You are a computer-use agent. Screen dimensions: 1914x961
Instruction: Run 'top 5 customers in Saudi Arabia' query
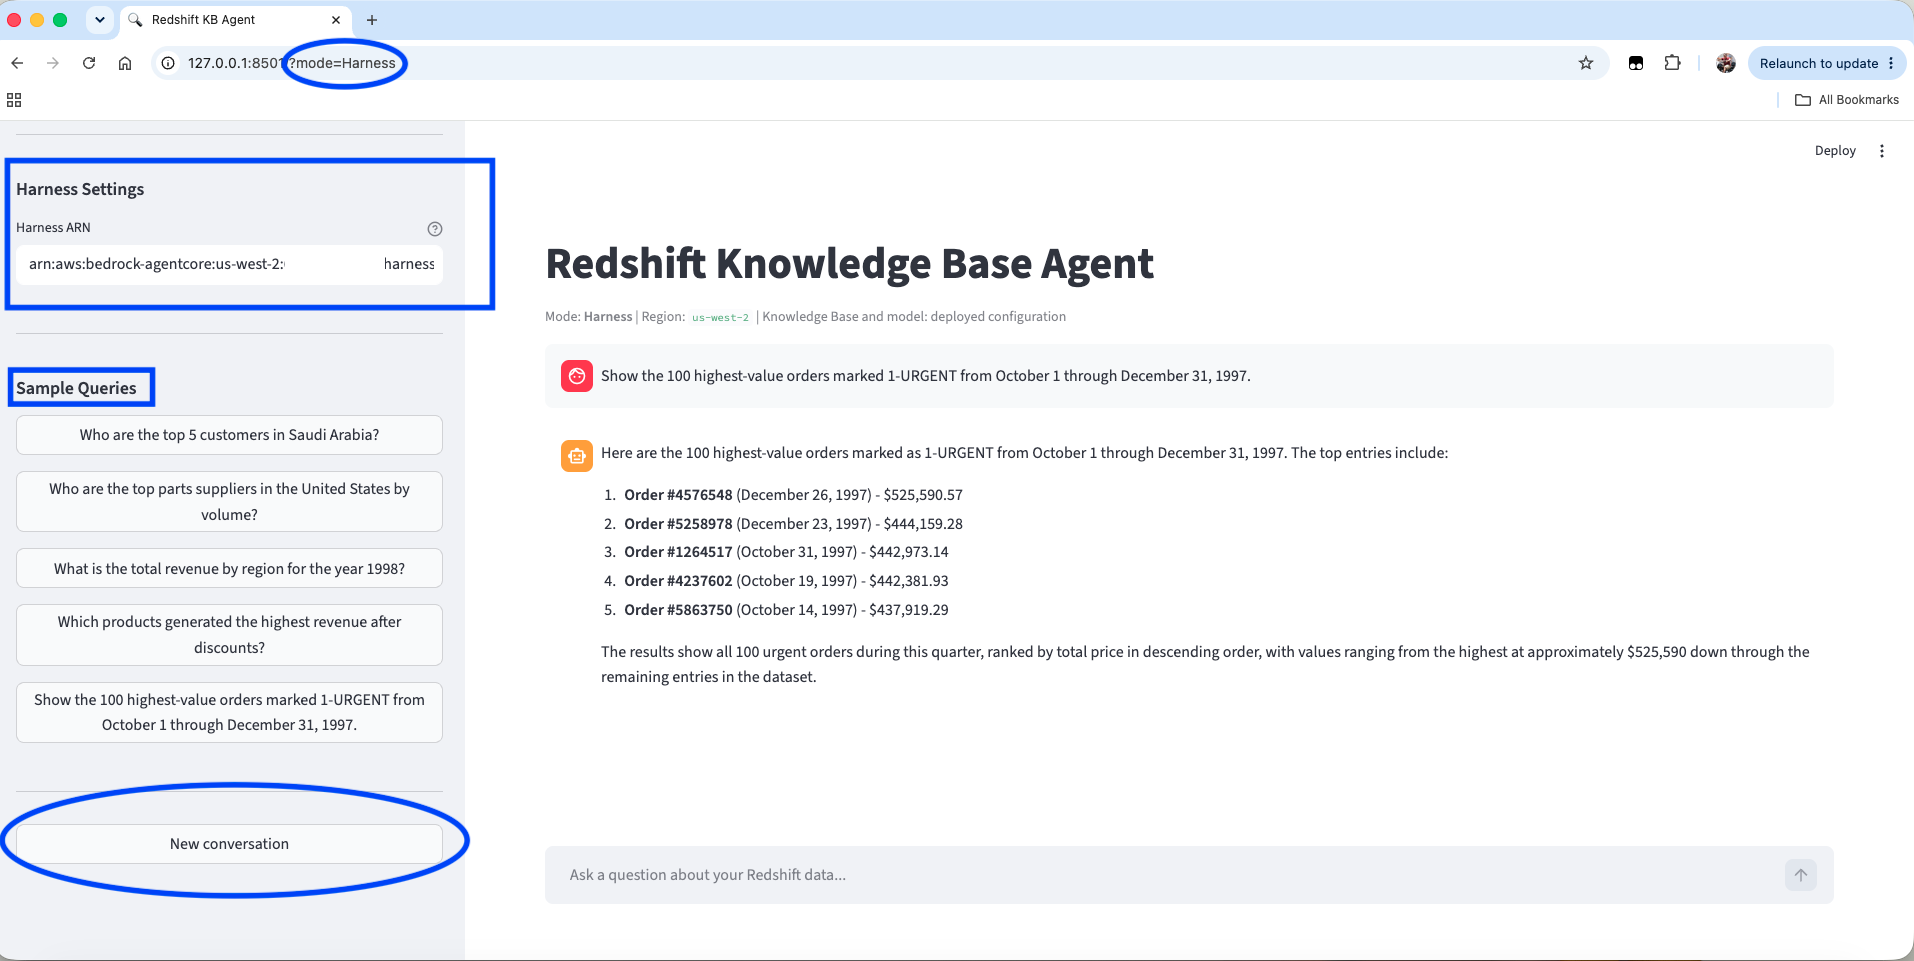(229, 435)
